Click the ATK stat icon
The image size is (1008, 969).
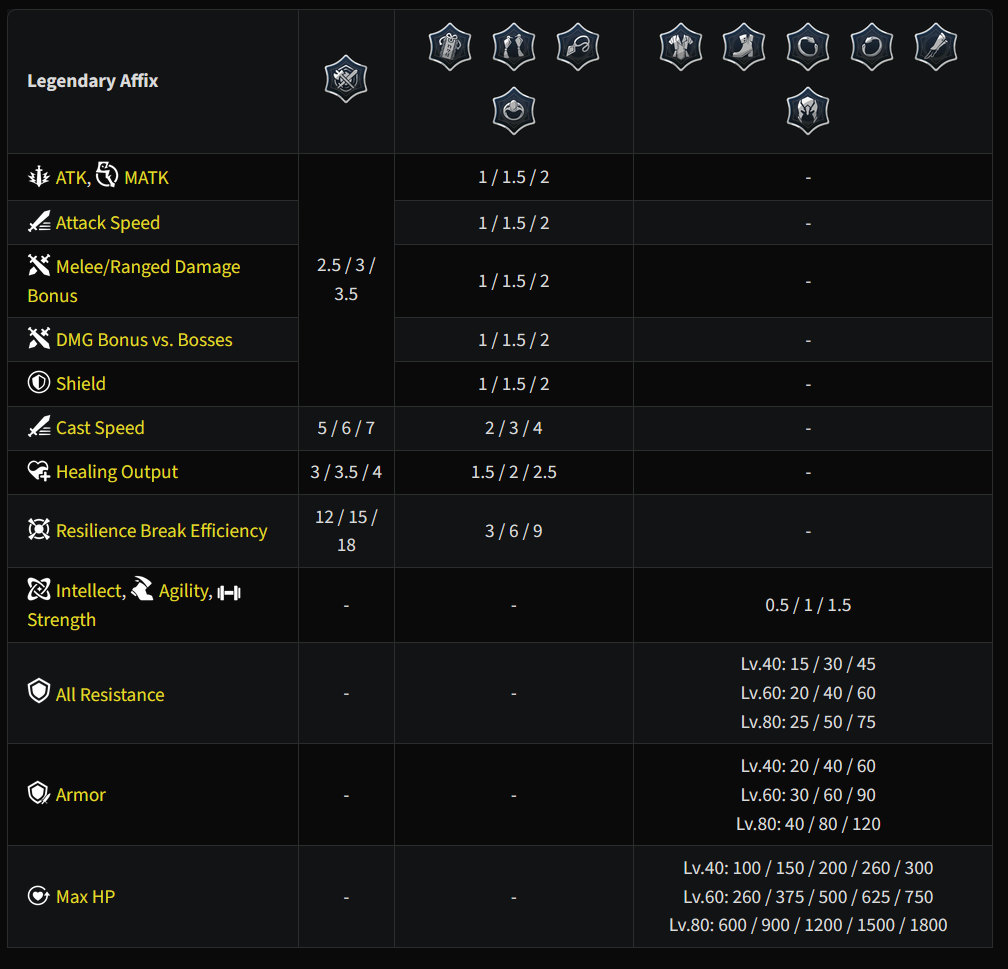[x=39, y=176]
